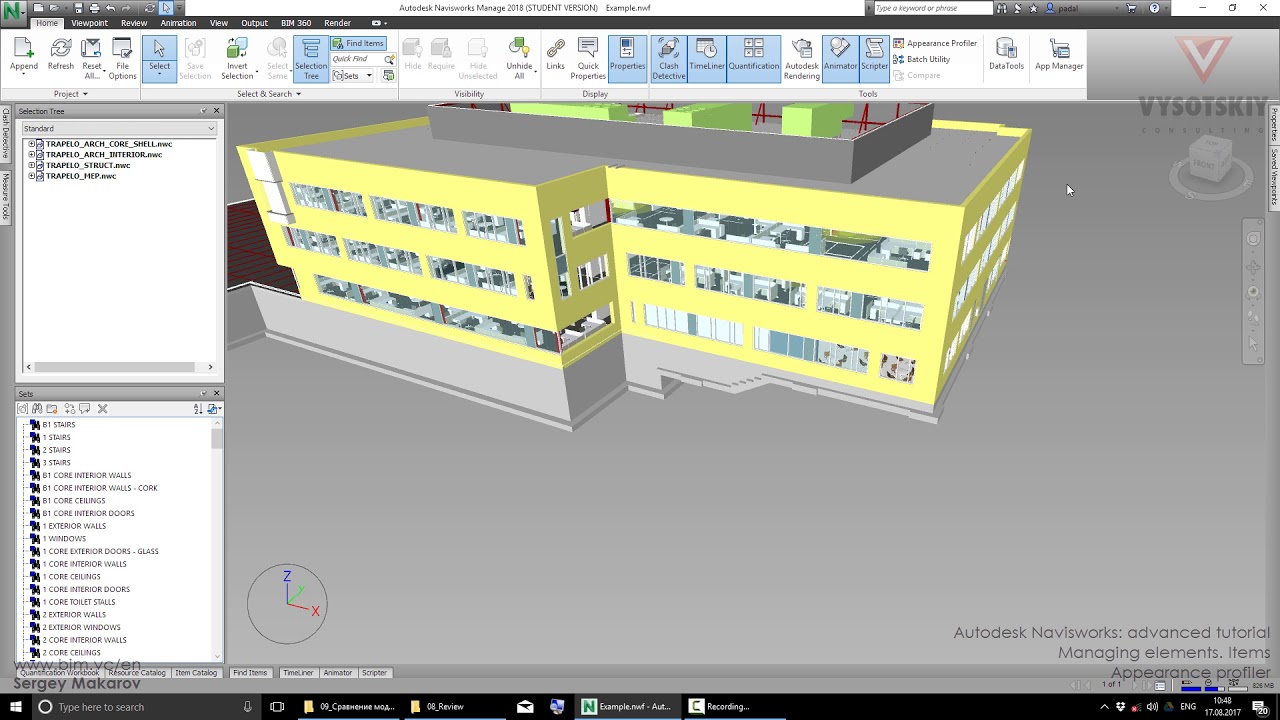Toggle Scripter window
Viewport: 1280px width, 720px height.
point(874,58)
